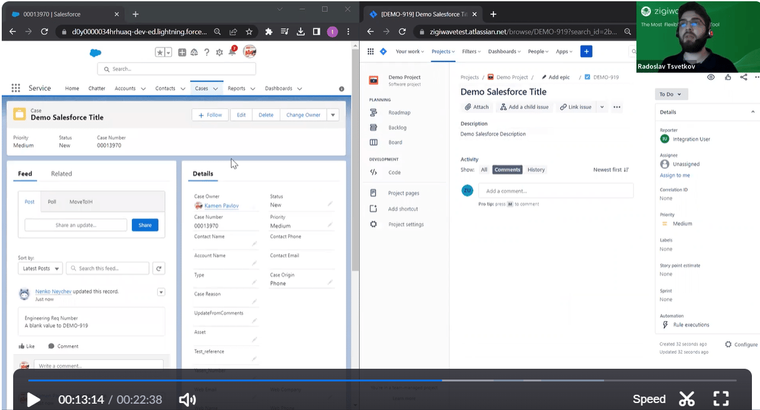Click Attach on the Jira issue
The image size is (760, 410).
[x=477, y=107]
